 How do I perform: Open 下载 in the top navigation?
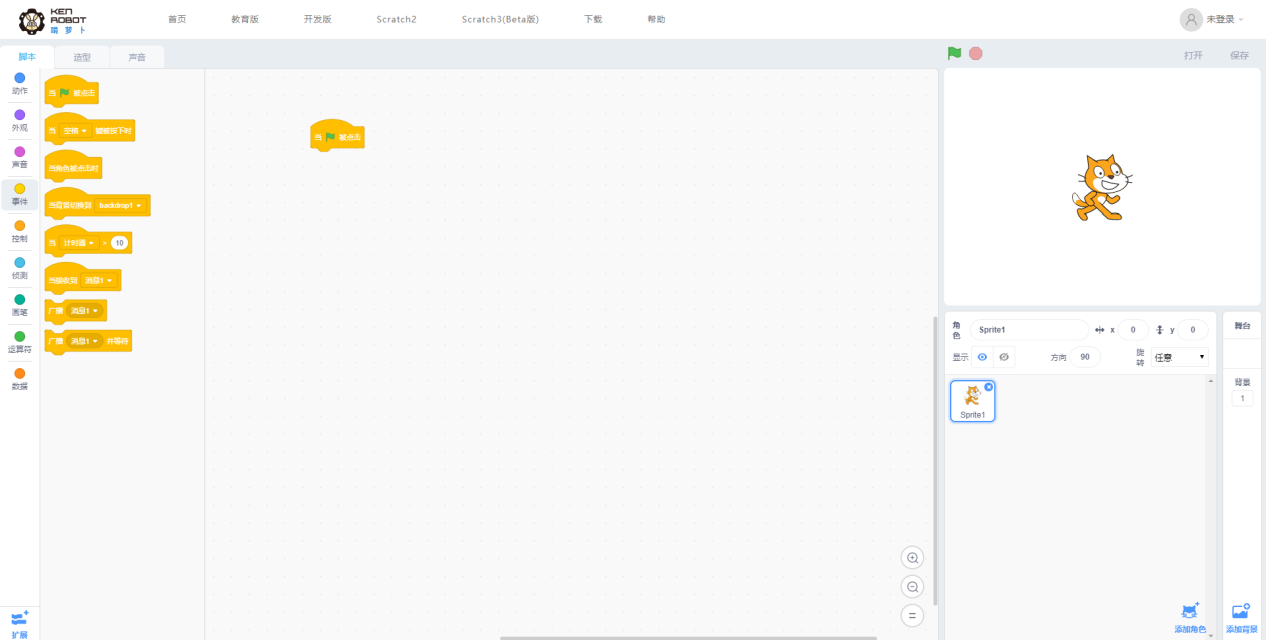tap(593, 19)
